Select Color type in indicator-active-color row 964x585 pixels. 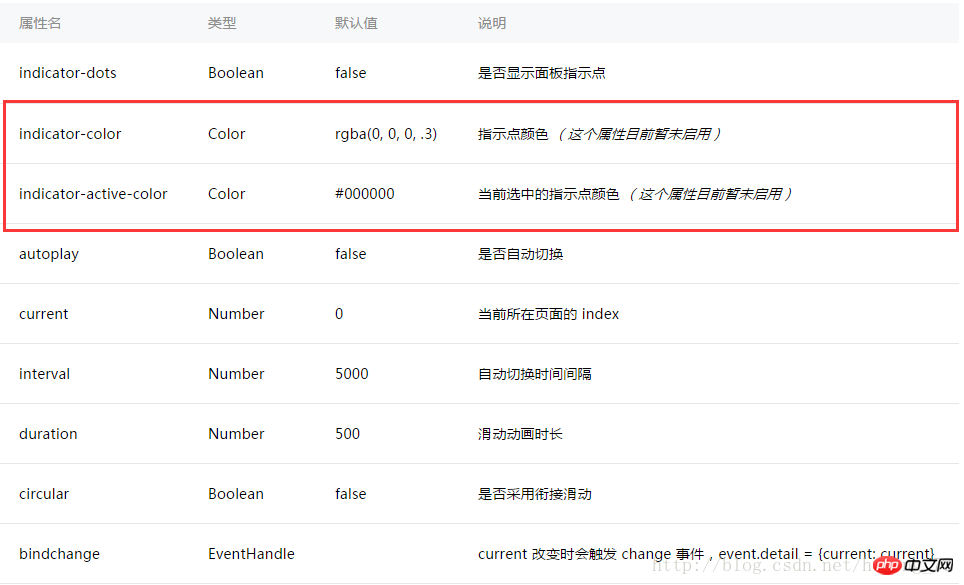[226, 194]
